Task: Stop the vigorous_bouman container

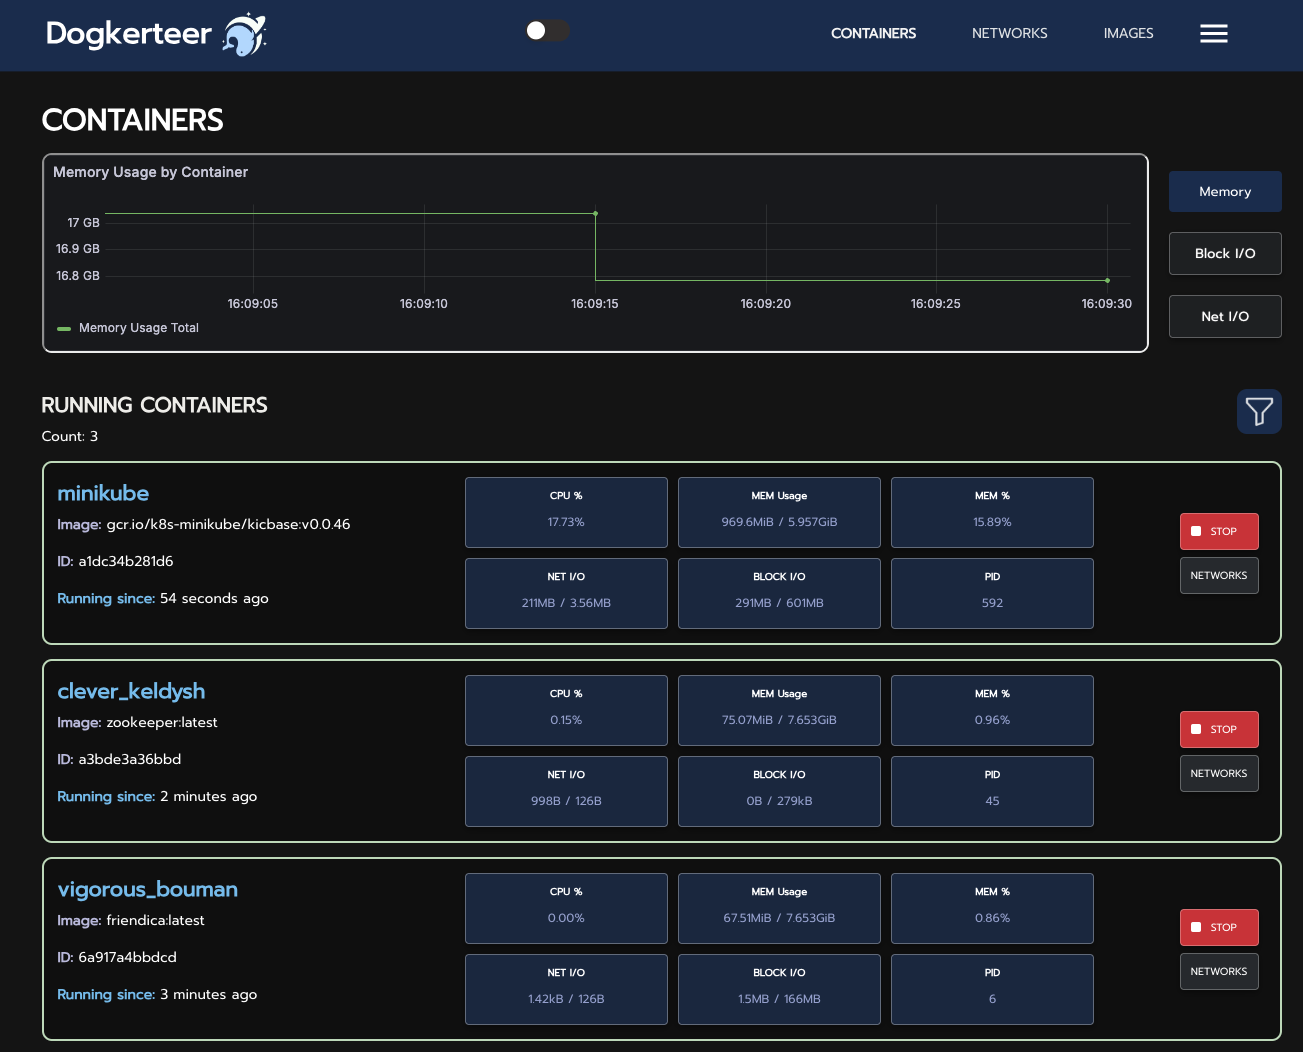Action: (x=1219, y=927)
